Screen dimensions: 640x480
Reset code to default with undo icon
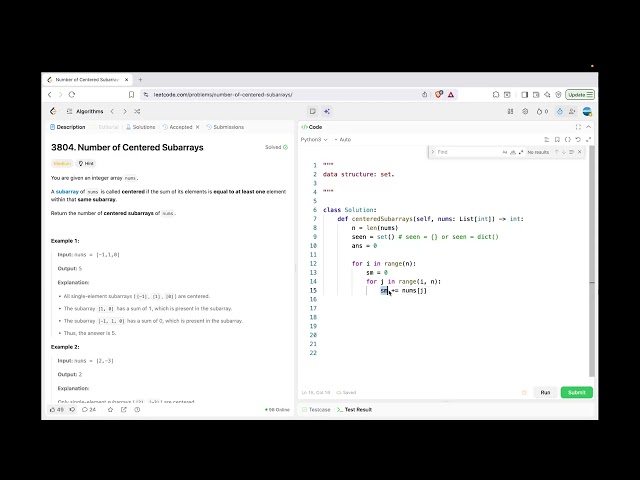(578, 140)
